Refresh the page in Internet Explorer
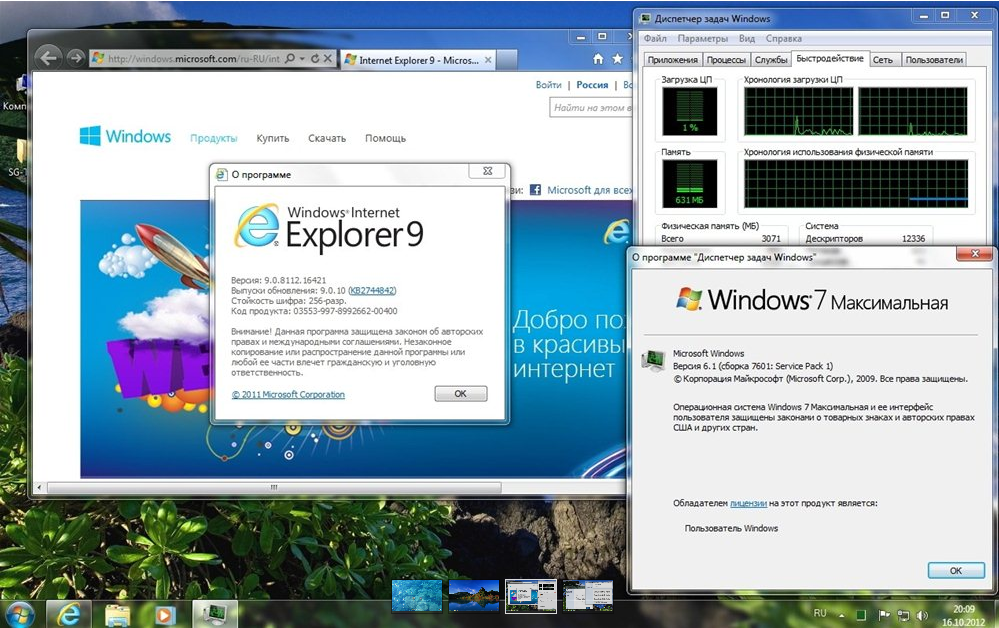This screenshot has width=999, height=628. [315, 59]
